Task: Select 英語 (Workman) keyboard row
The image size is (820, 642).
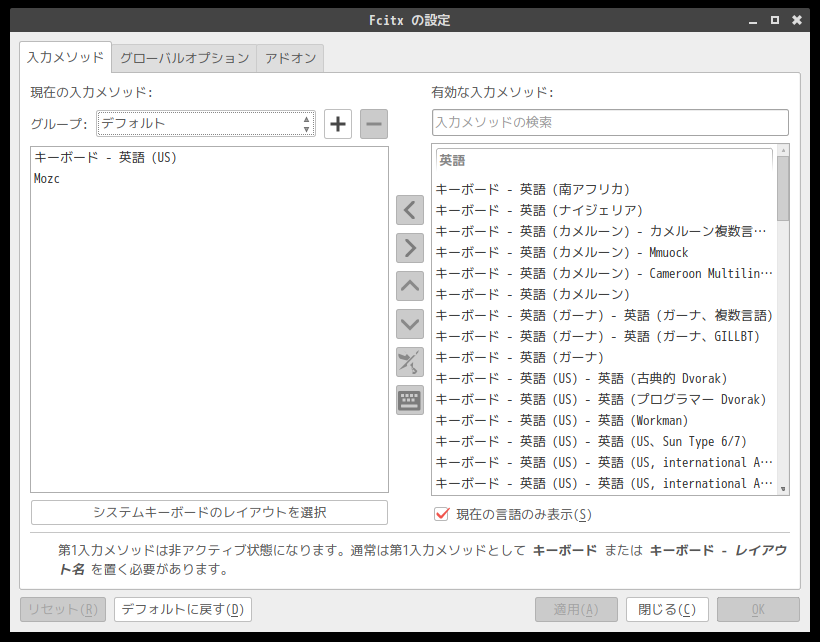Action: click(x=604, y=420)
